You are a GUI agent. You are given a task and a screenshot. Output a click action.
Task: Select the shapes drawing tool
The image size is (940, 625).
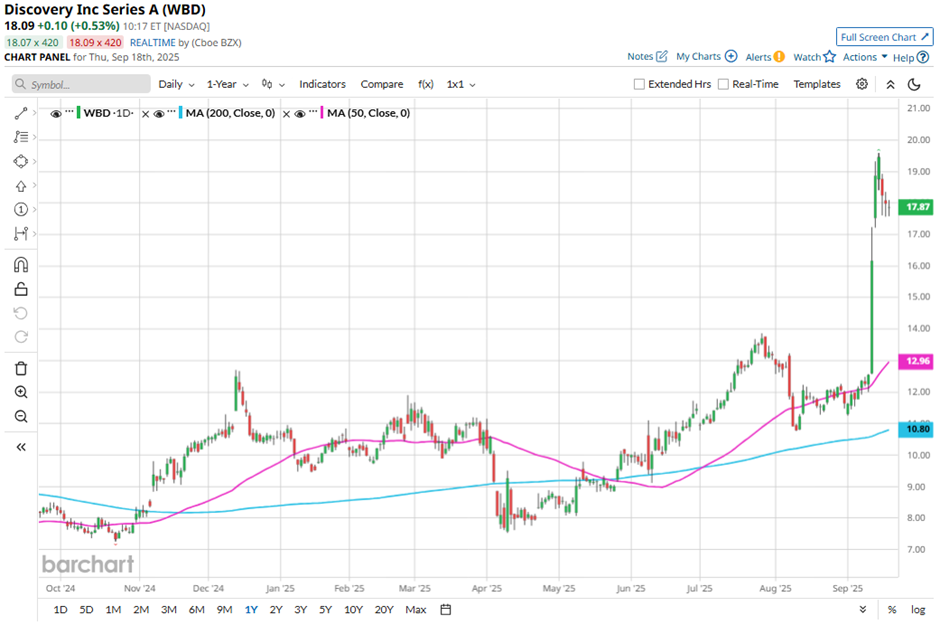pyautogui.click(x=21, y=161)
